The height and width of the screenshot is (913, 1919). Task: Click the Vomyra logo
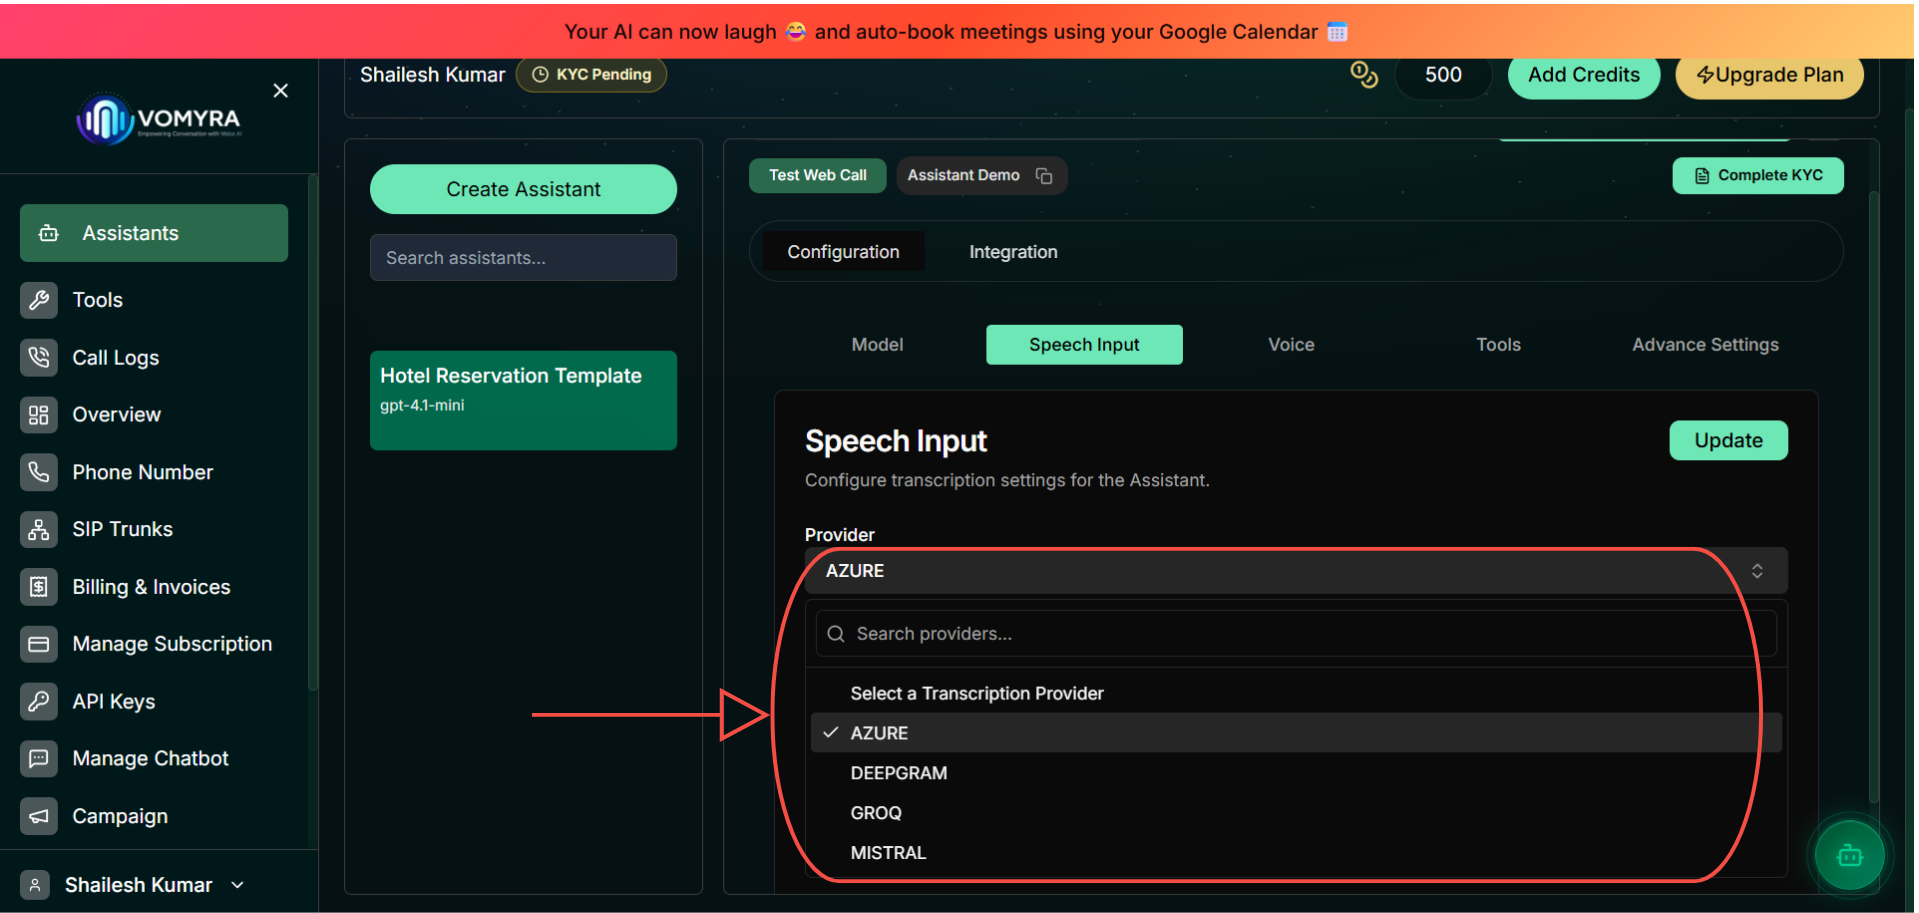point(160,120)
